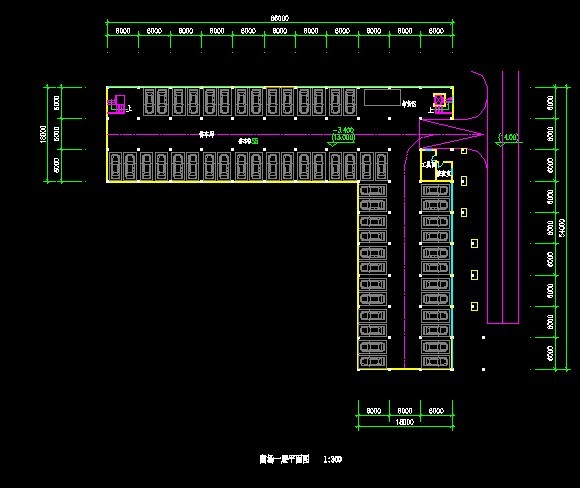The height and width of the screenshot is (488, 580).
Task: Select the (13.000) elevation value
Action: (344, 137)
